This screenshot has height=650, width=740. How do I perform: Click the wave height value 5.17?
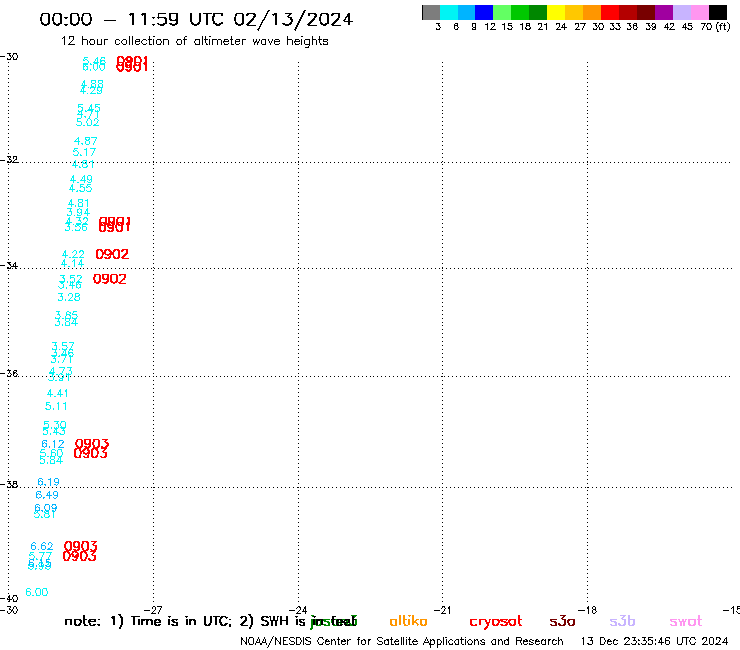tap(84, 152)
